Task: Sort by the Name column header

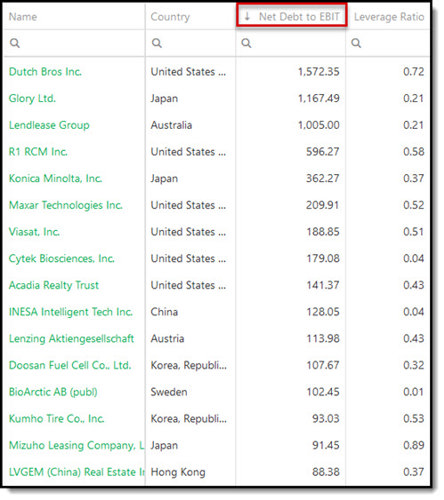Action: 23,17
